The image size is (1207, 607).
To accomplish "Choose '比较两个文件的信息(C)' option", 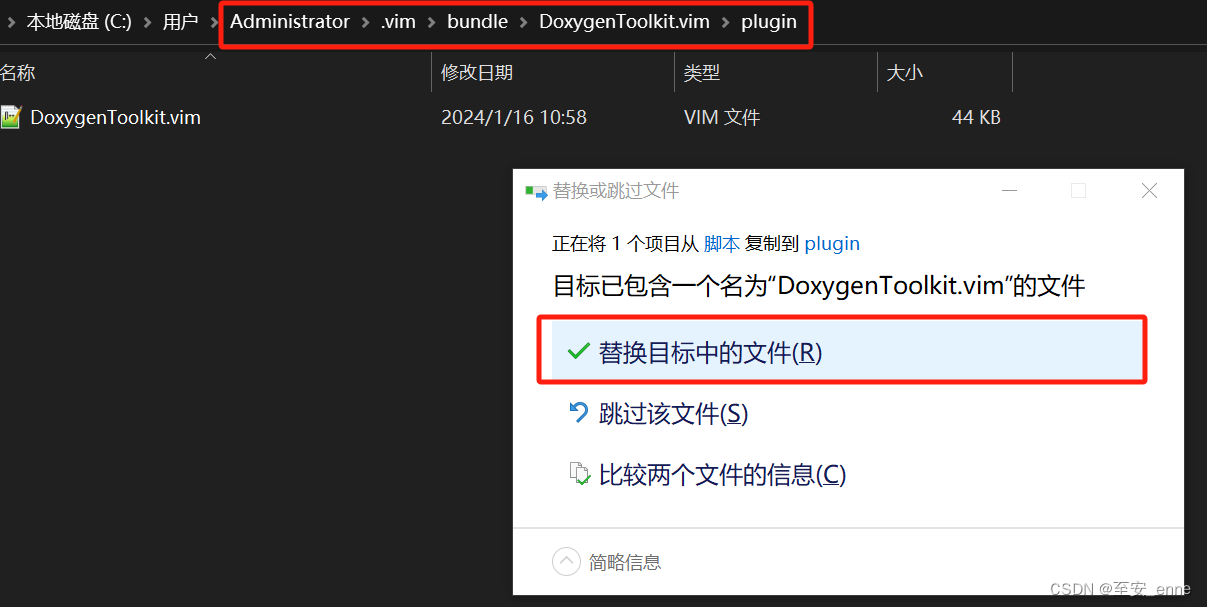I will click(x=722, y=474).
